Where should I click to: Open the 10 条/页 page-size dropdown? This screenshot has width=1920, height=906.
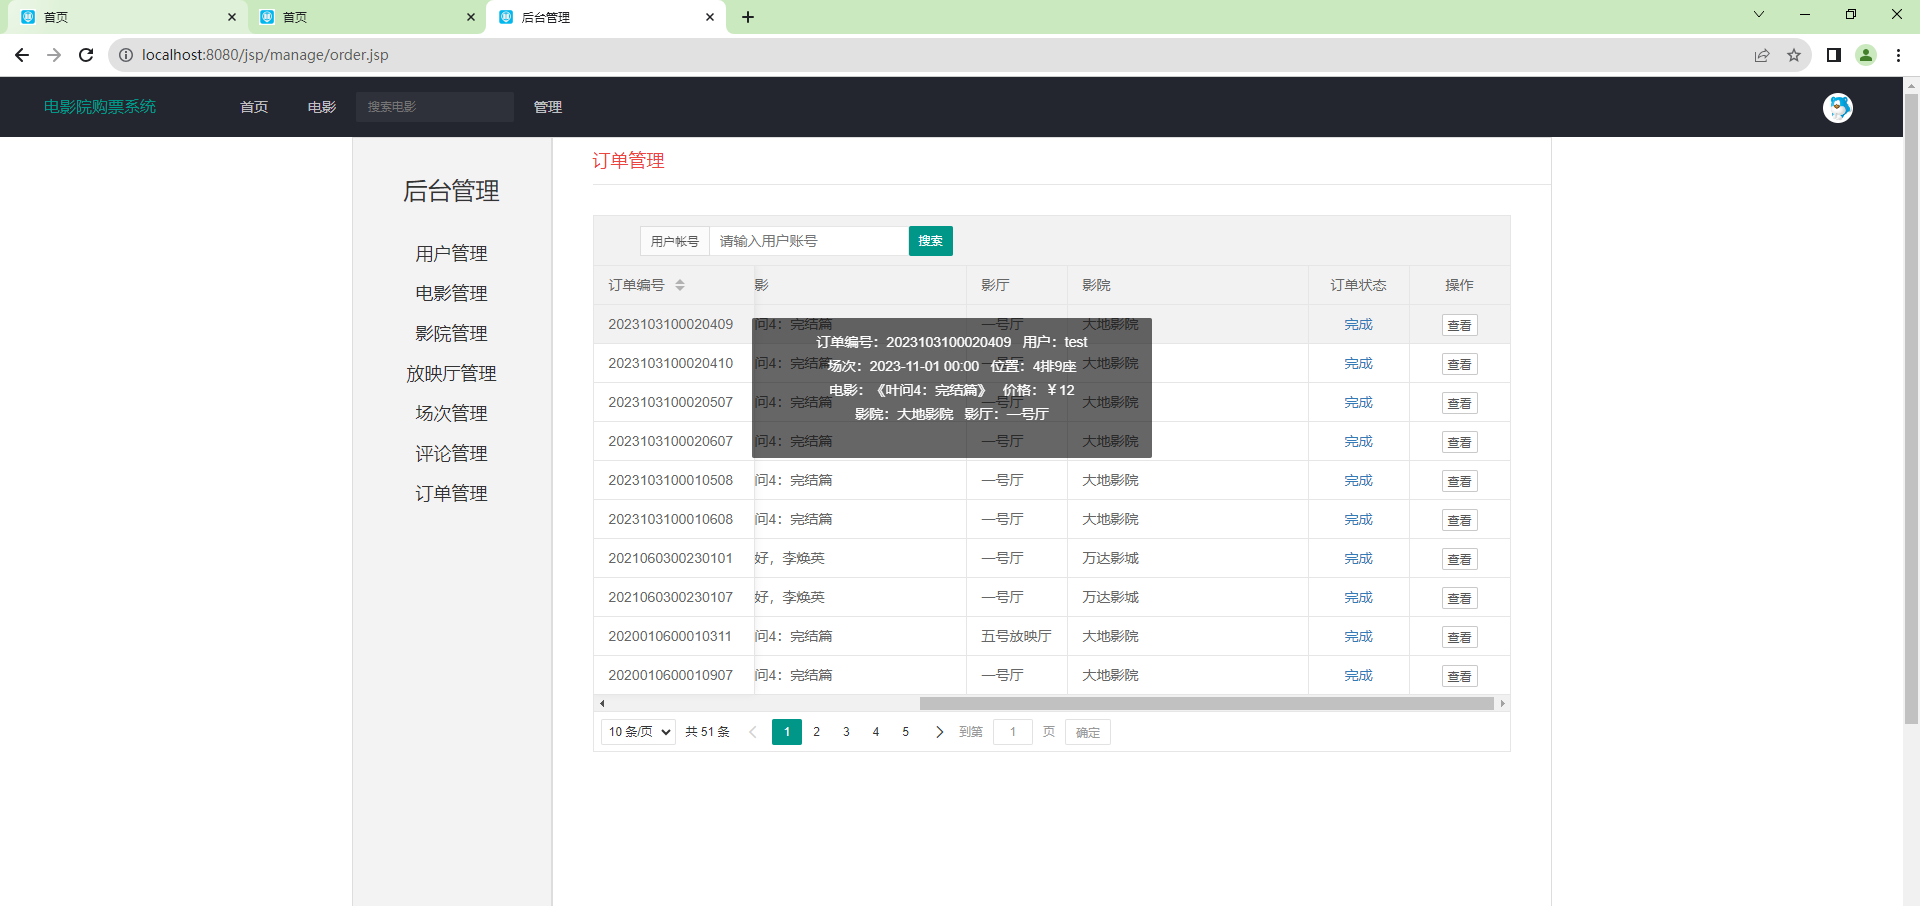pos(637,732)
